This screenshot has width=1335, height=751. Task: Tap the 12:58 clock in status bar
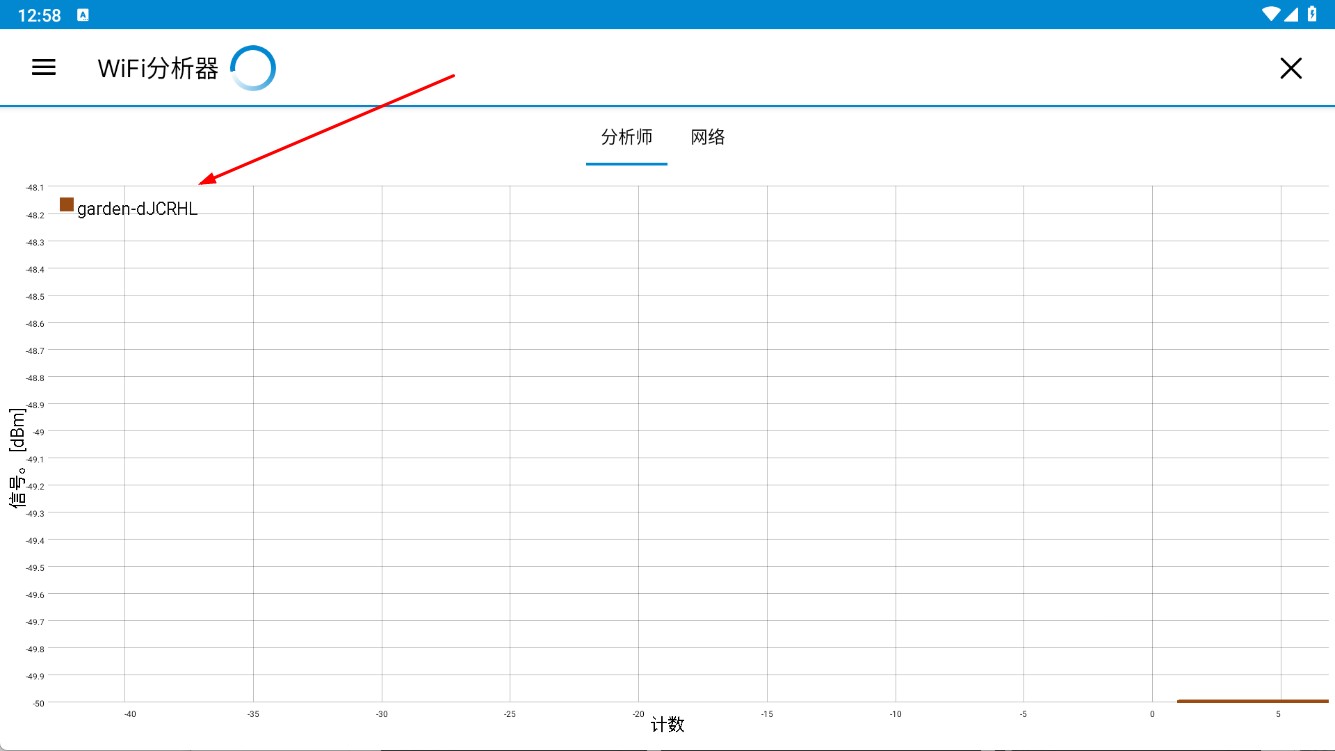tap(39, 15)
